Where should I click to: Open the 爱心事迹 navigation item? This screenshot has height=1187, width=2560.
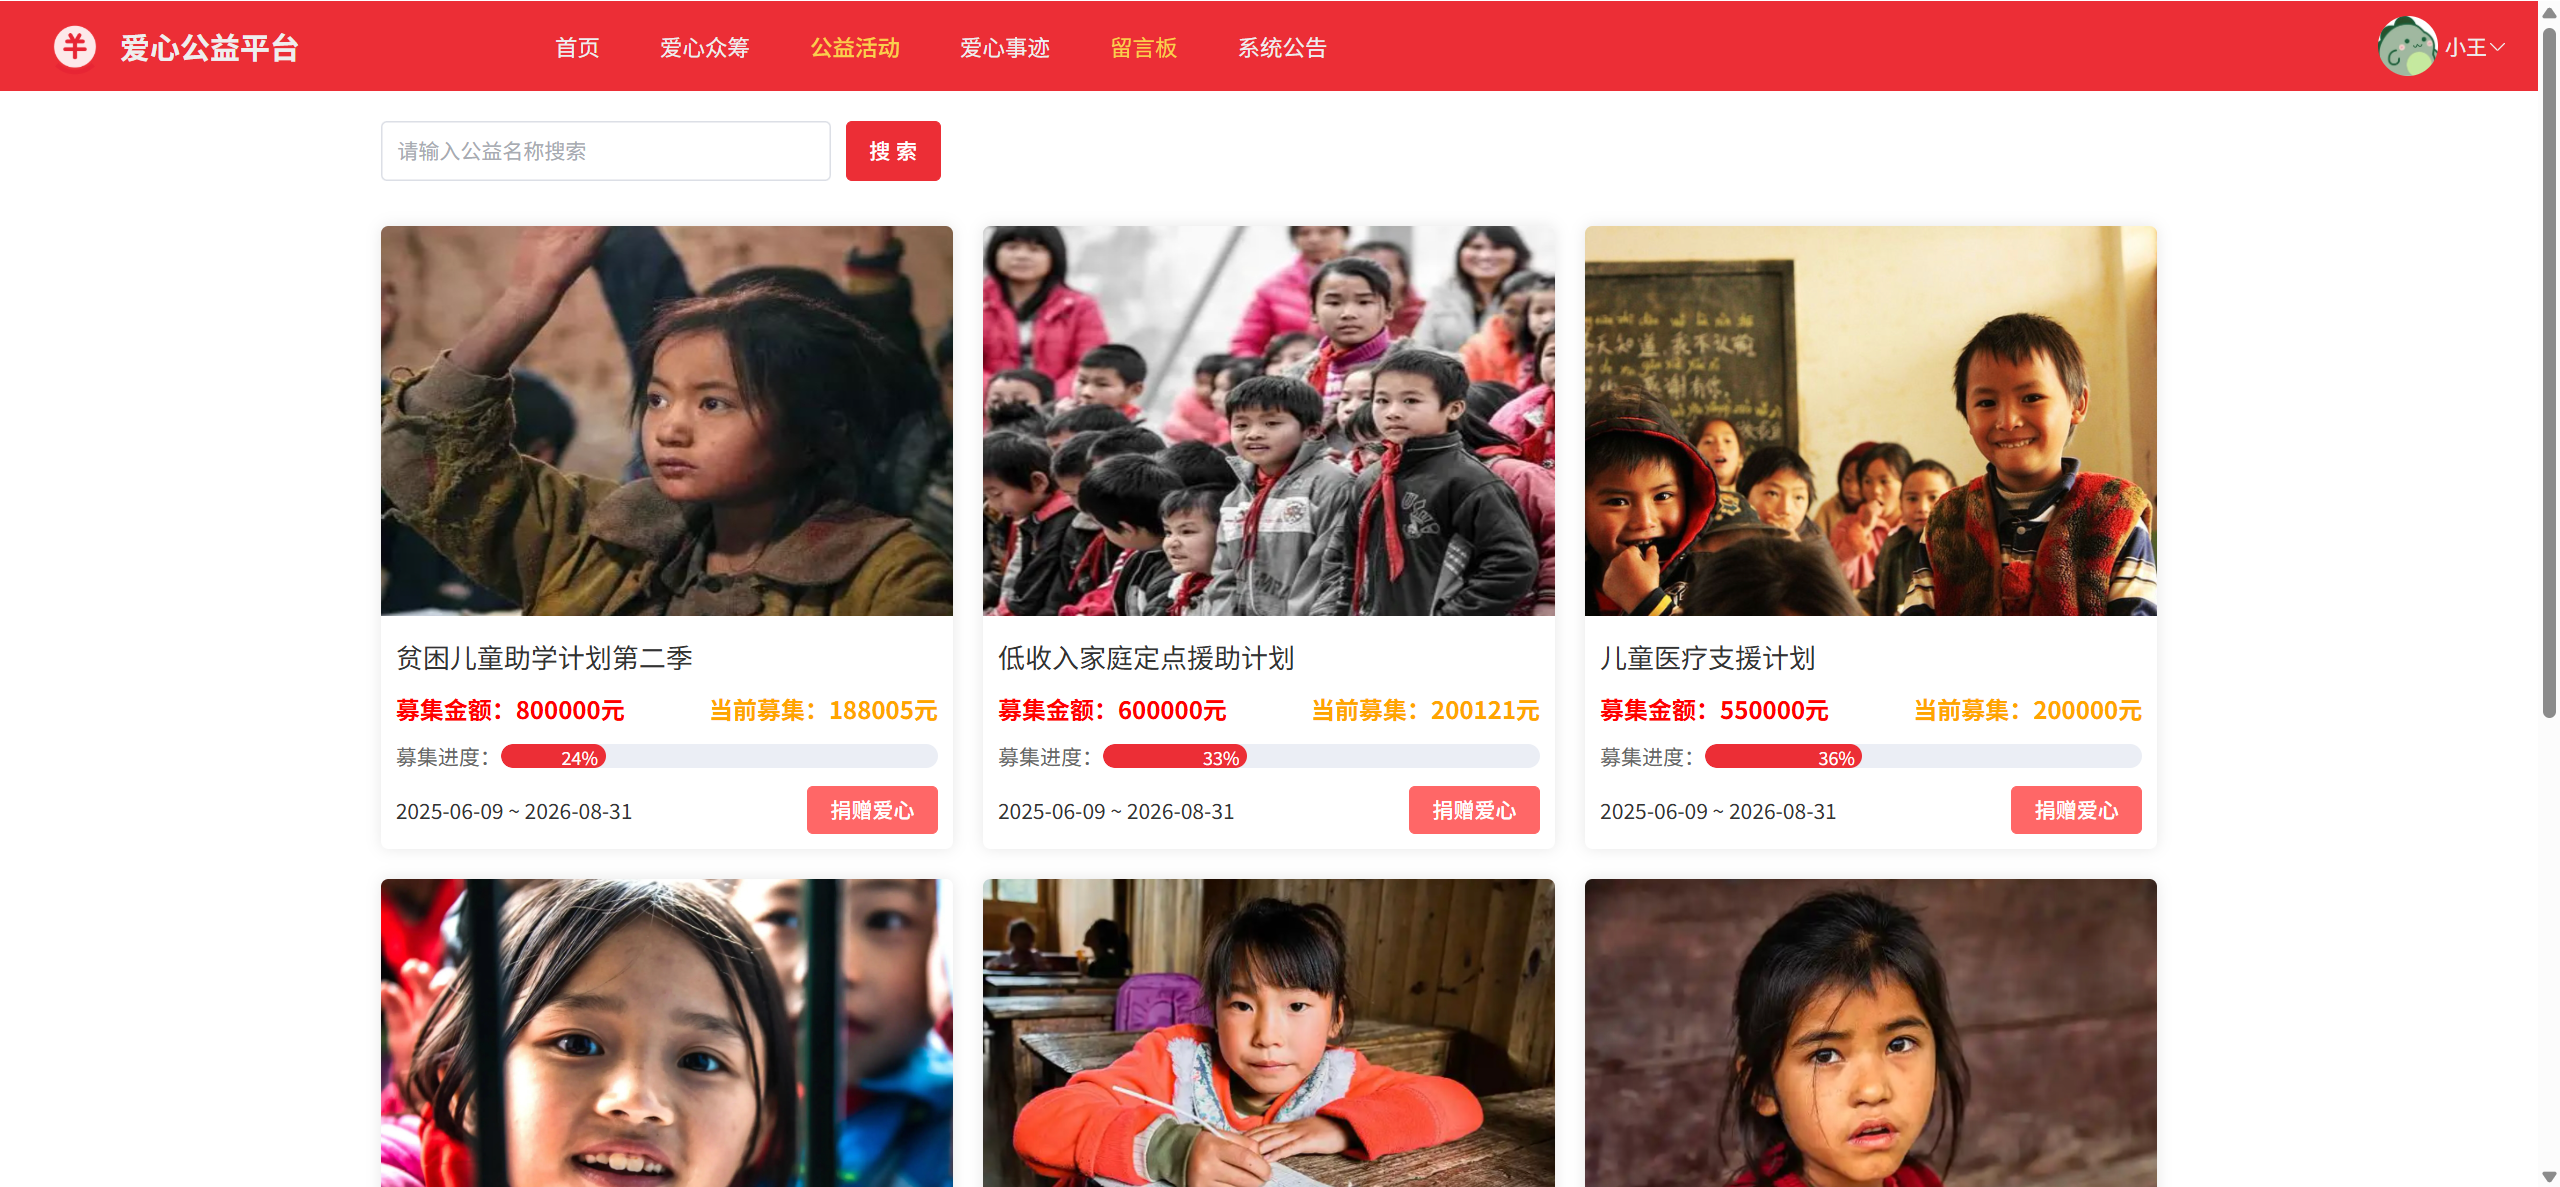1004,47
